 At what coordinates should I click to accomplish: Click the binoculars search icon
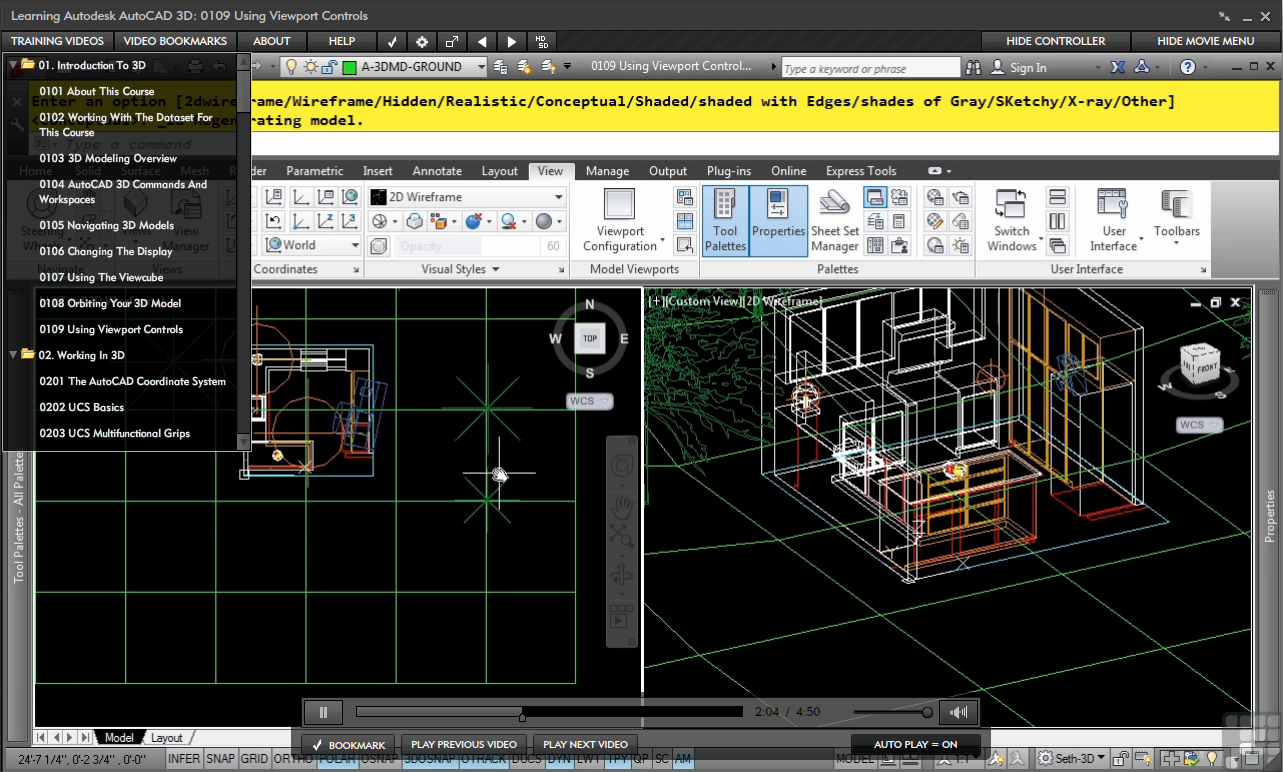tap(974, 67)
